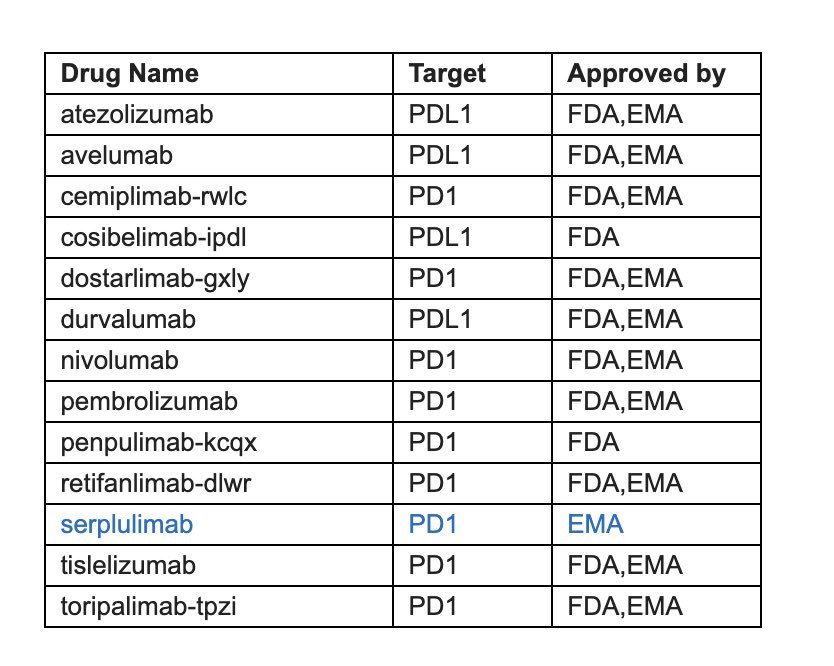
Task: Click the Approved by column header
Action: coord(646,73)
